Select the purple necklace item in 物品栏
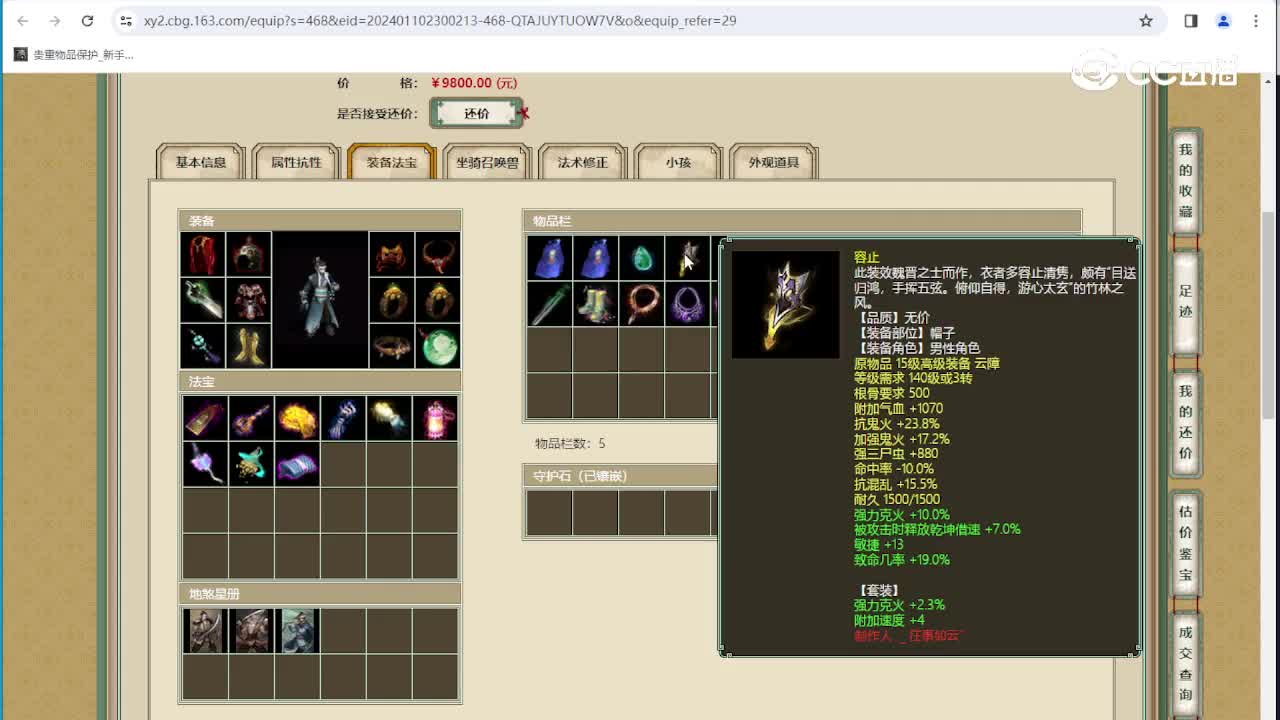 pyautogui.click(x=687, y=304)
